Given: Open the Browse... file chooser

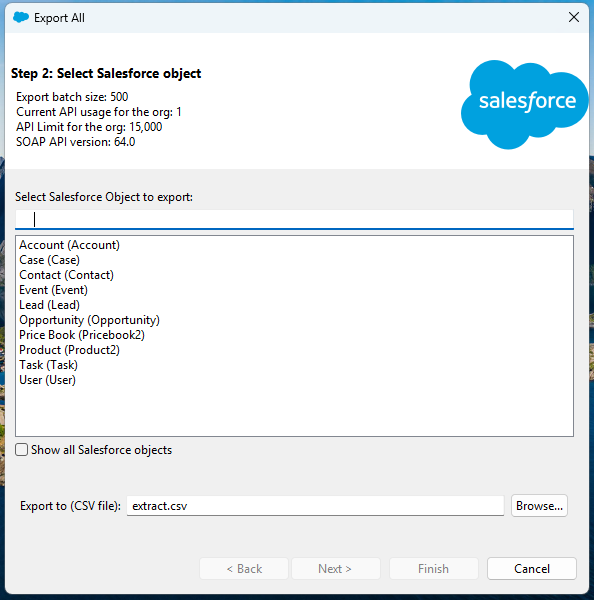Looking at the screenshot, I should click(539, 506).
